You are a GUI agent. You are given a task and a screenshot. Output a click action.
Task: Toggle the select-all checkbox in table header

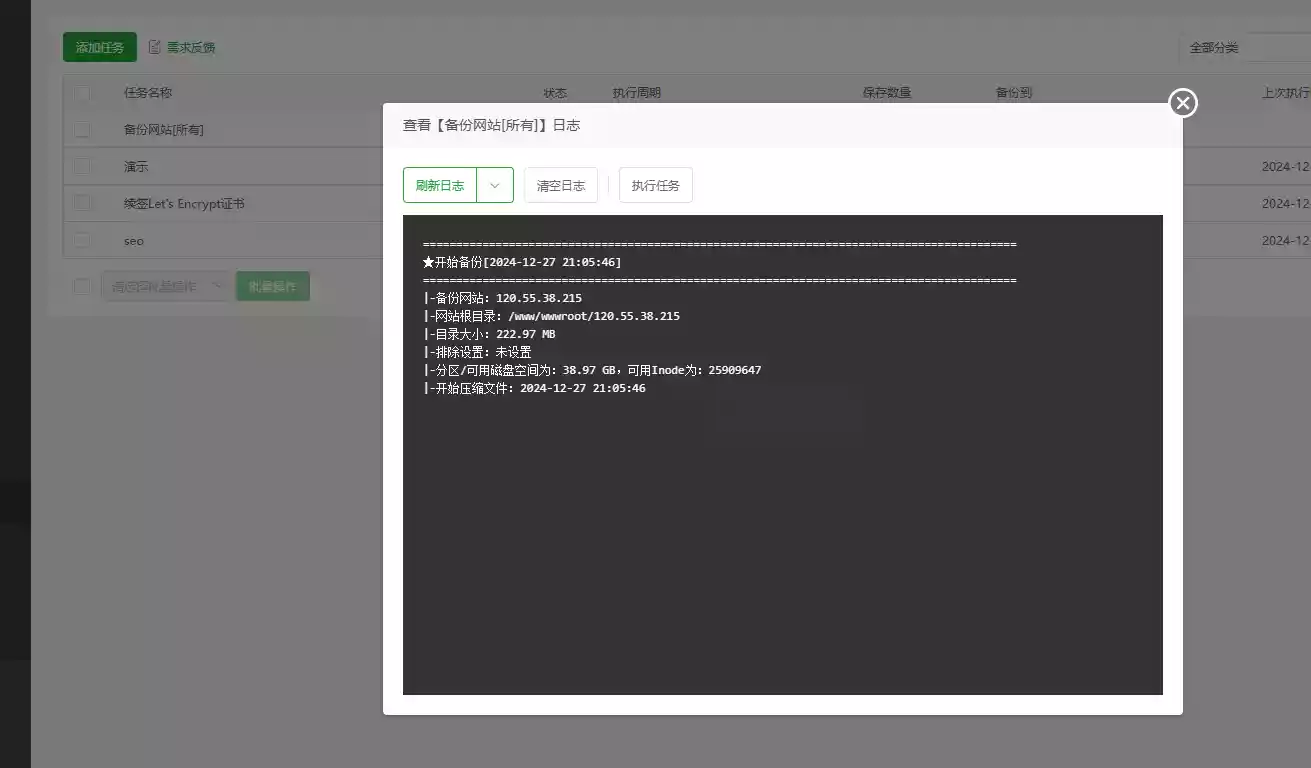(x=82, y=93)
